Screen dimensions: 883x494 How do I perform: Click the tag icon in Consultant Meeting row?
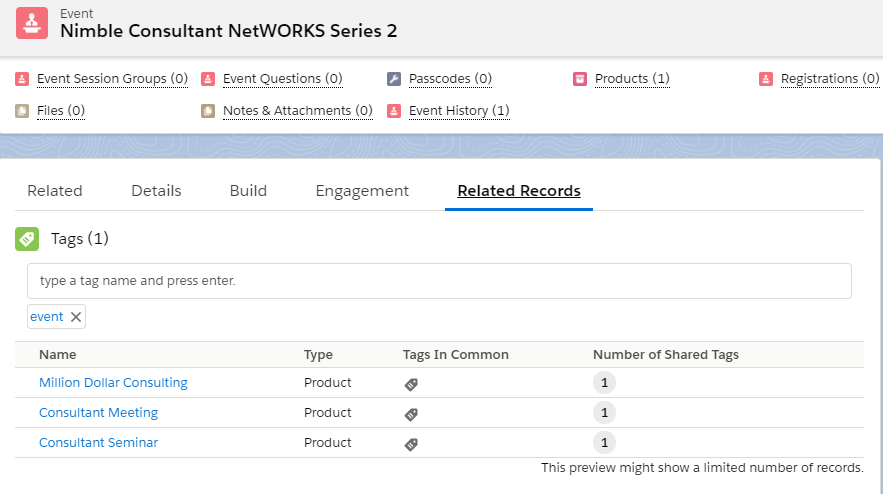(x=411, y=414)
